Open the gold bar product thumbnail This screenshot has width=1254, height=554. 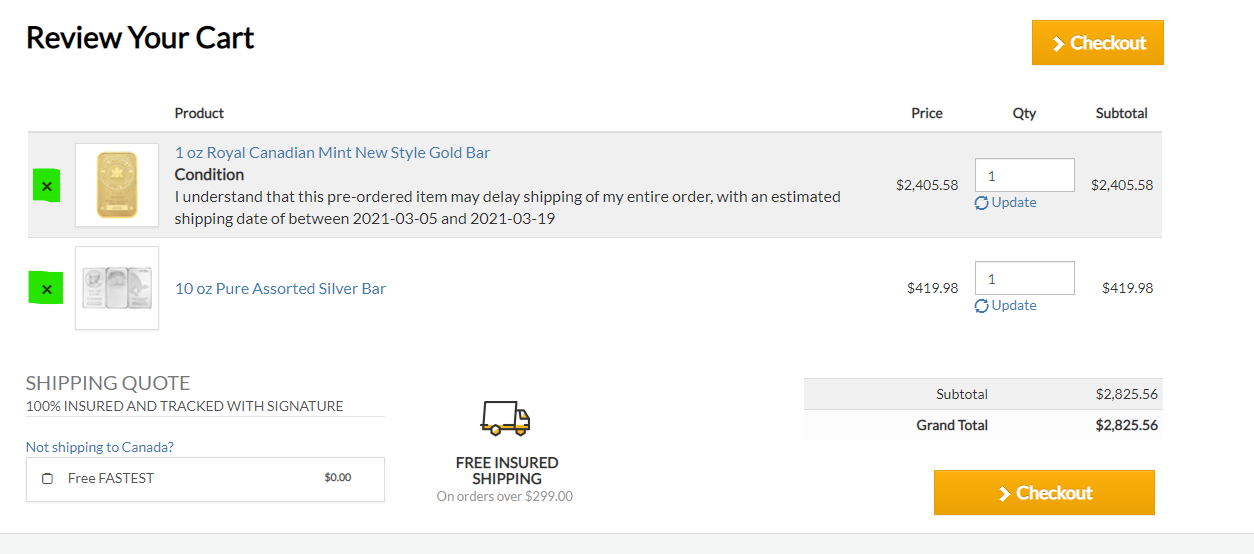pos(117,185)
